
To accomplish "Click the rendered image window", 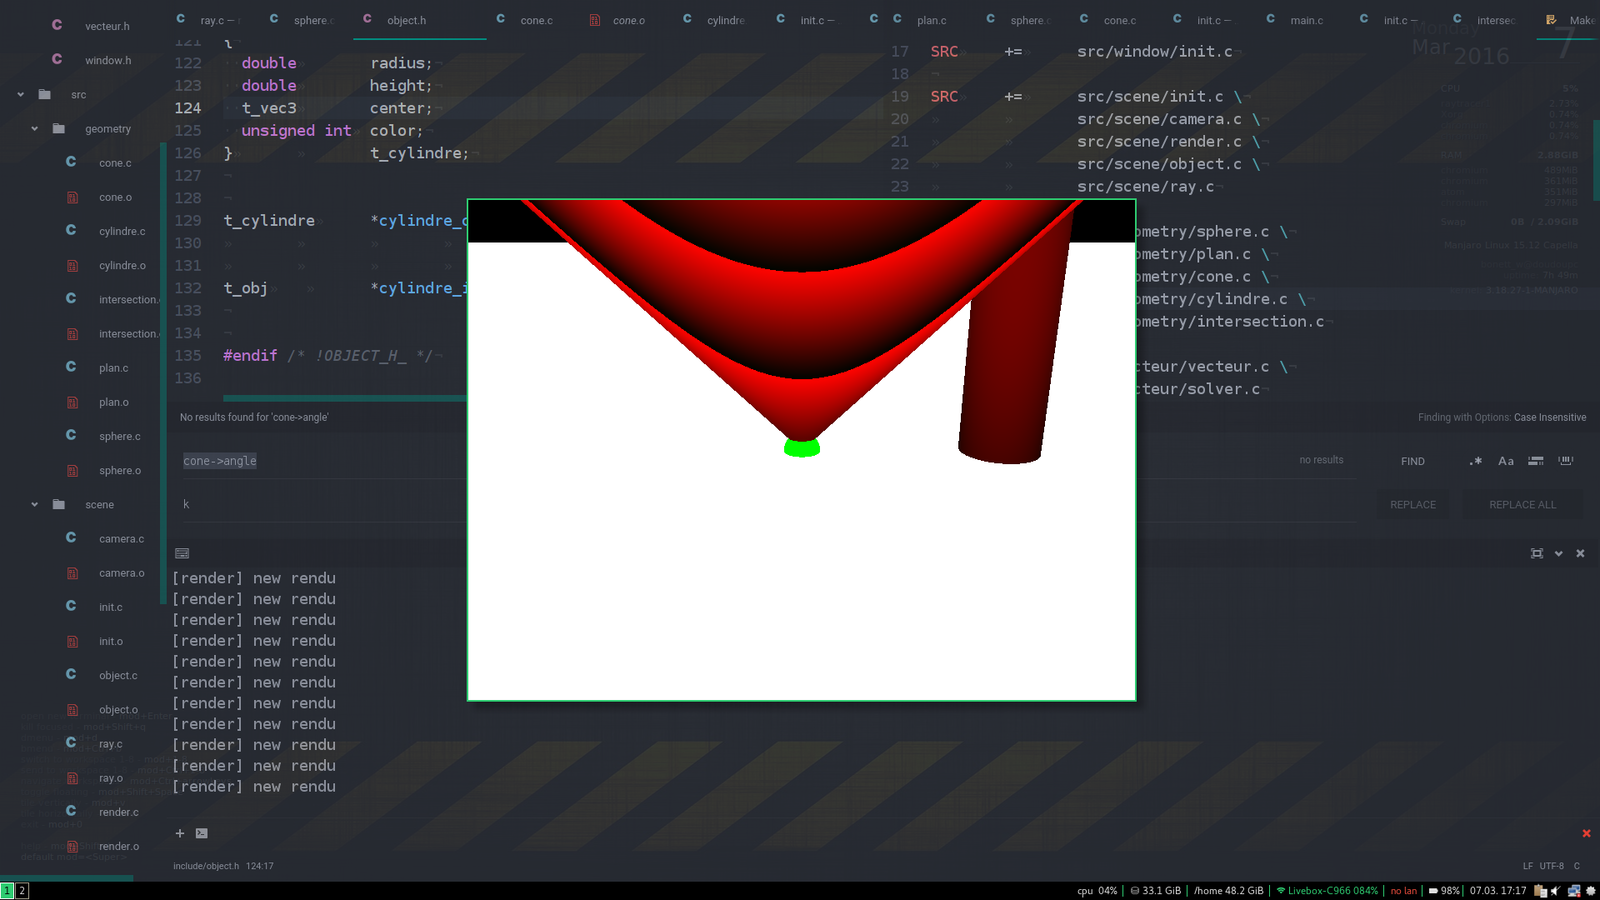I will [802, 450].
